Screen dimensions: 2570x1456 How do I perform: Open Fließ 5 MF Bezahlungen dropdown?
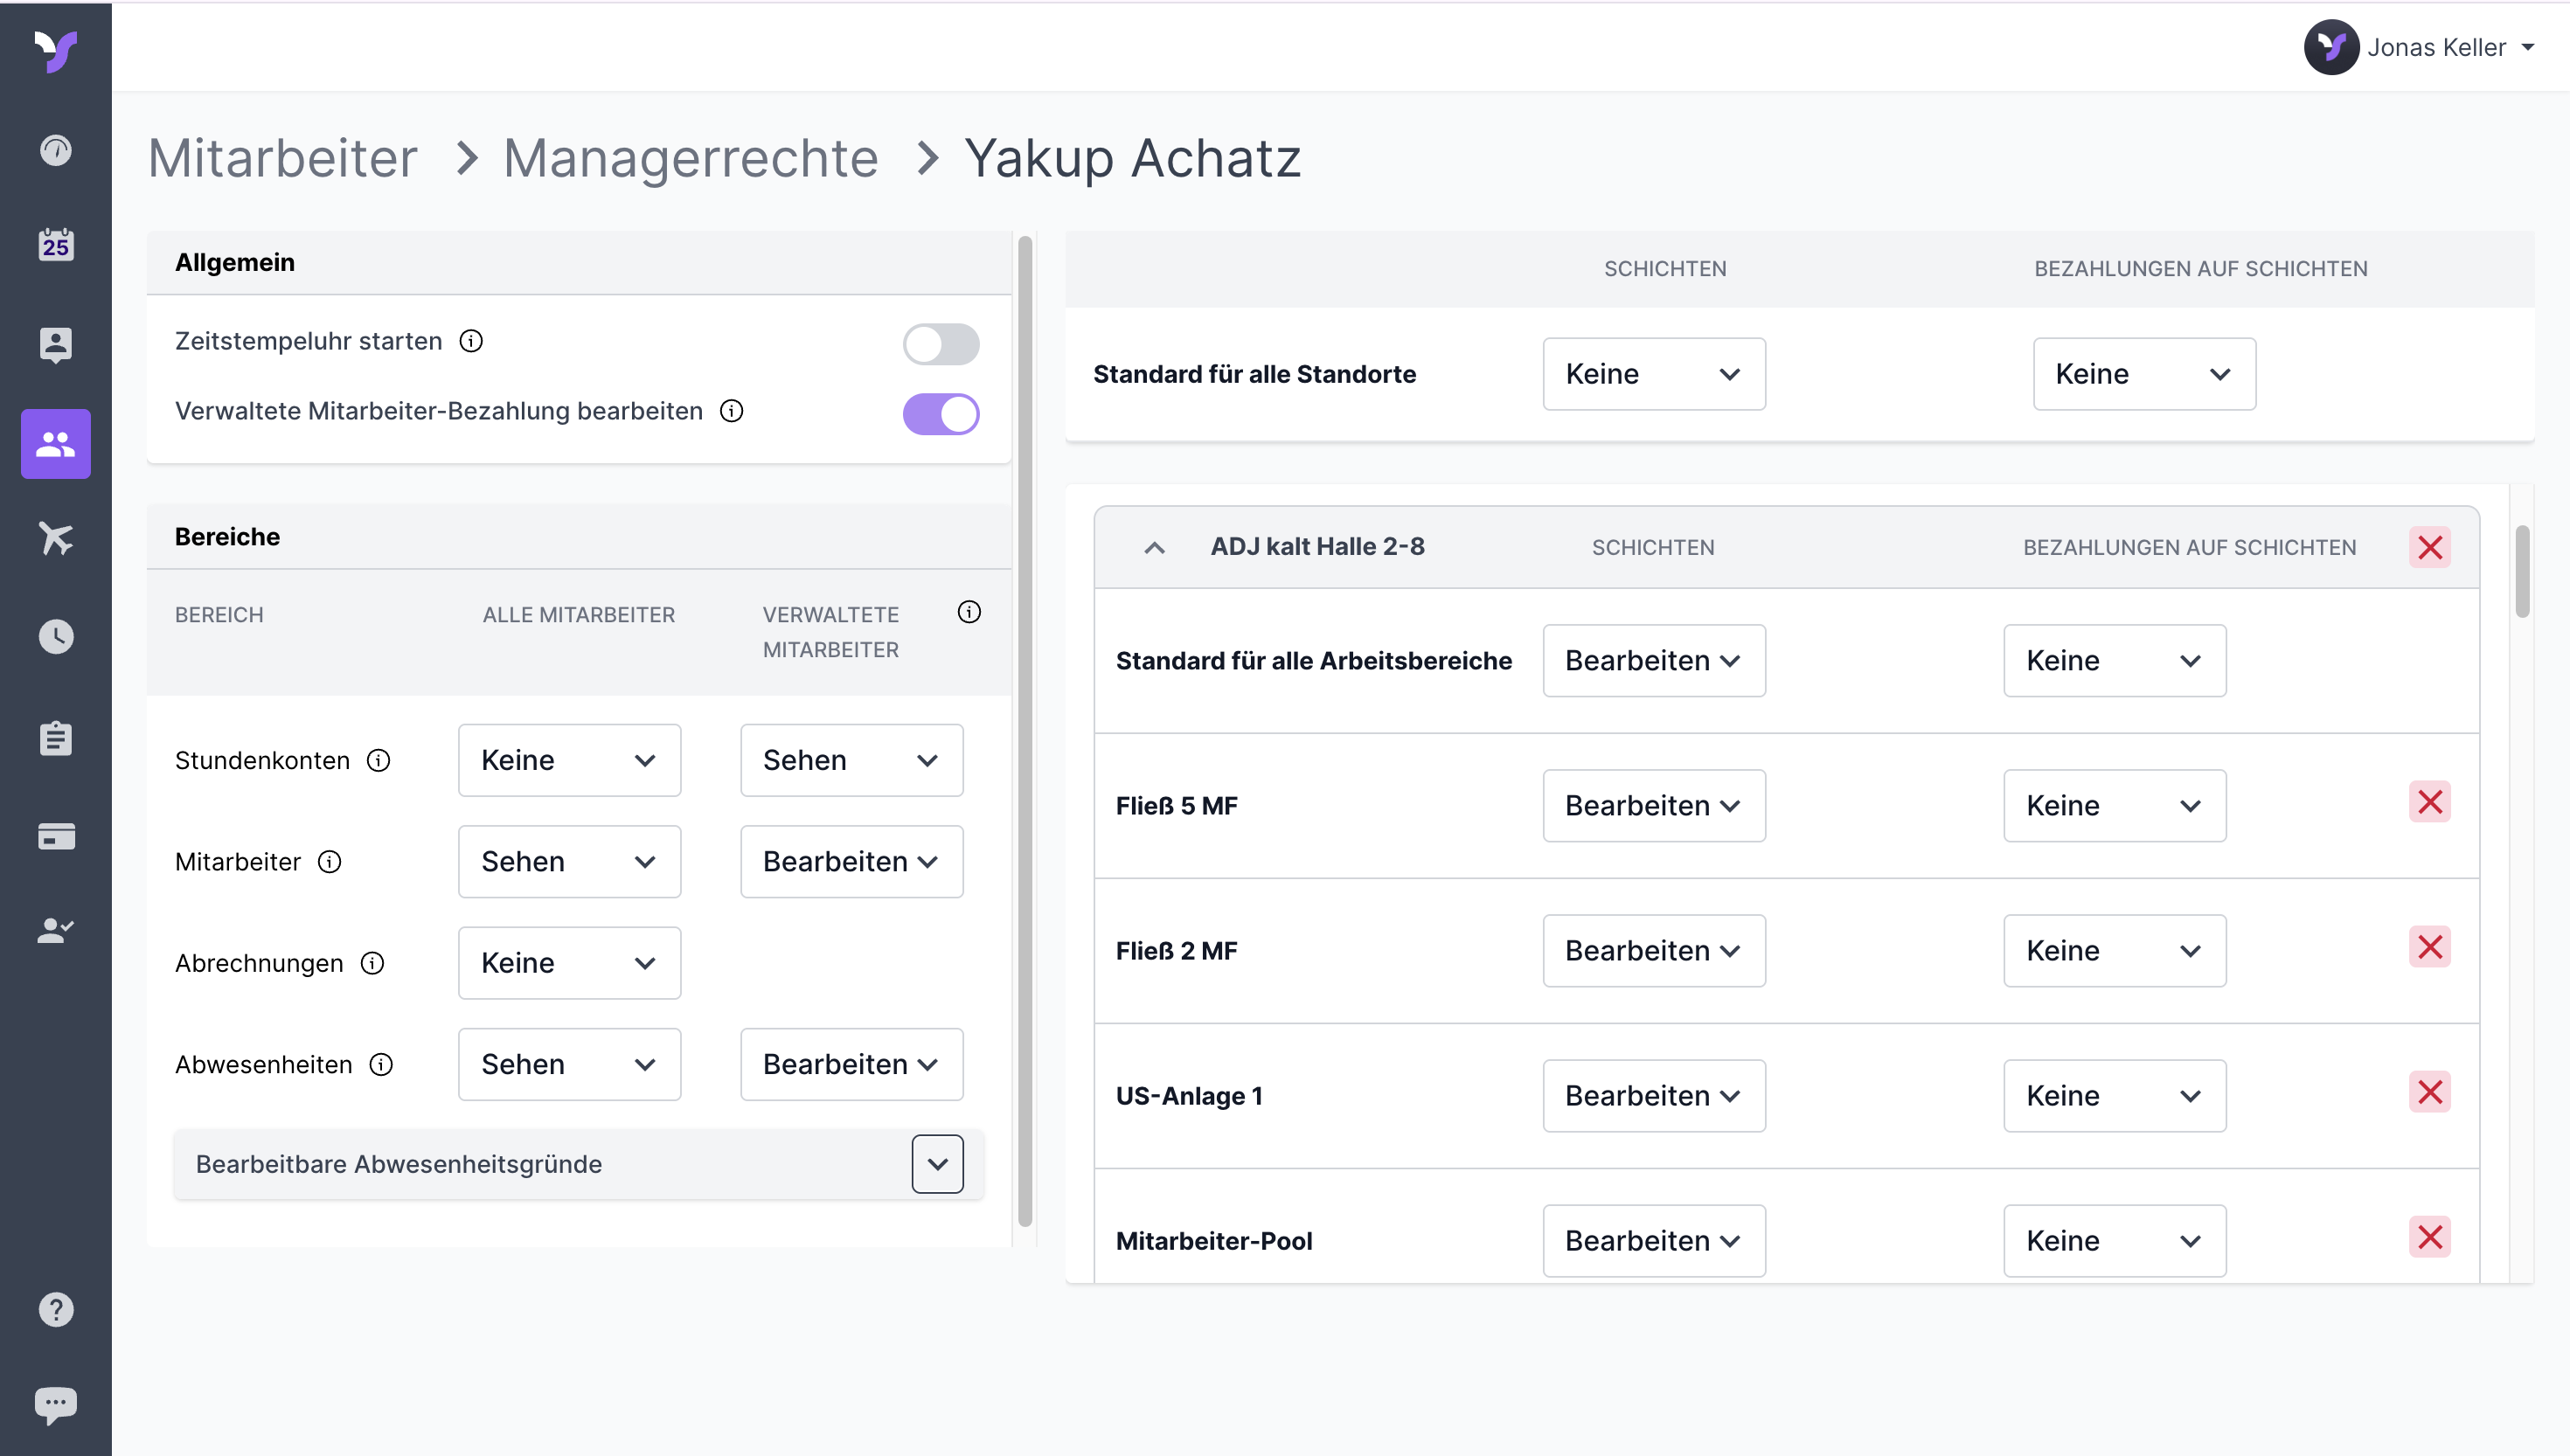coord(2116,806)
